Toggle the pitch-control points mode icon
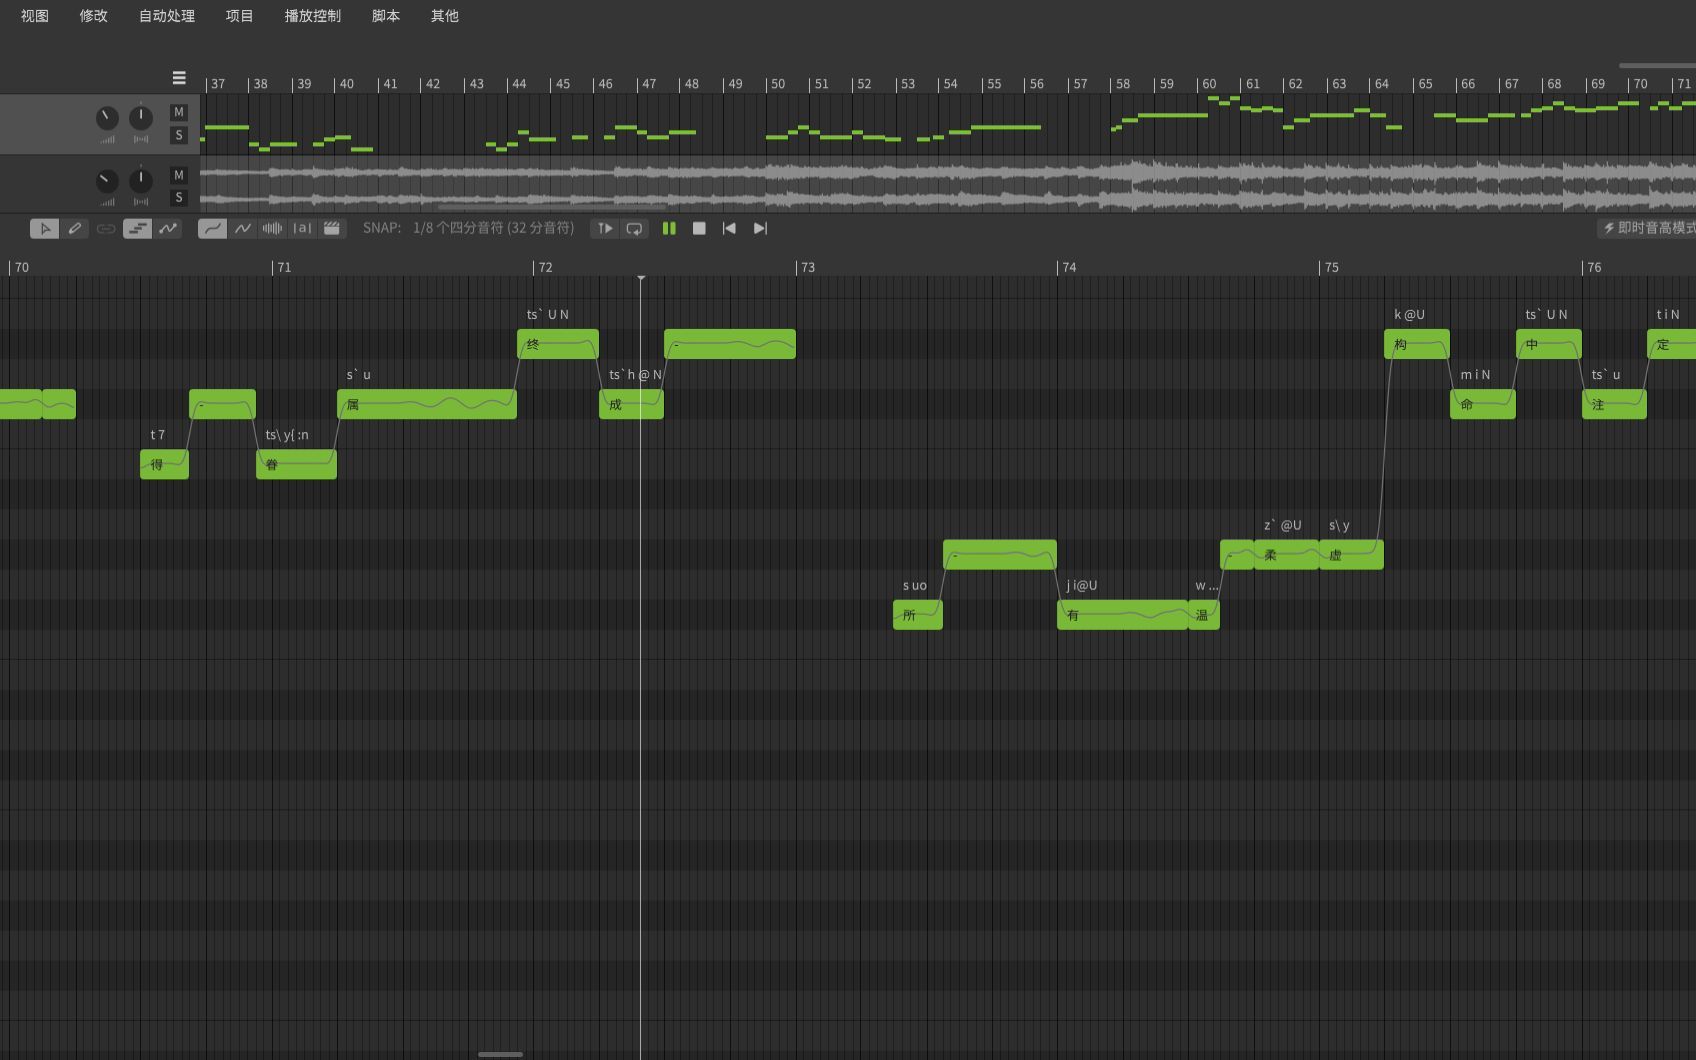 (168, 229)
